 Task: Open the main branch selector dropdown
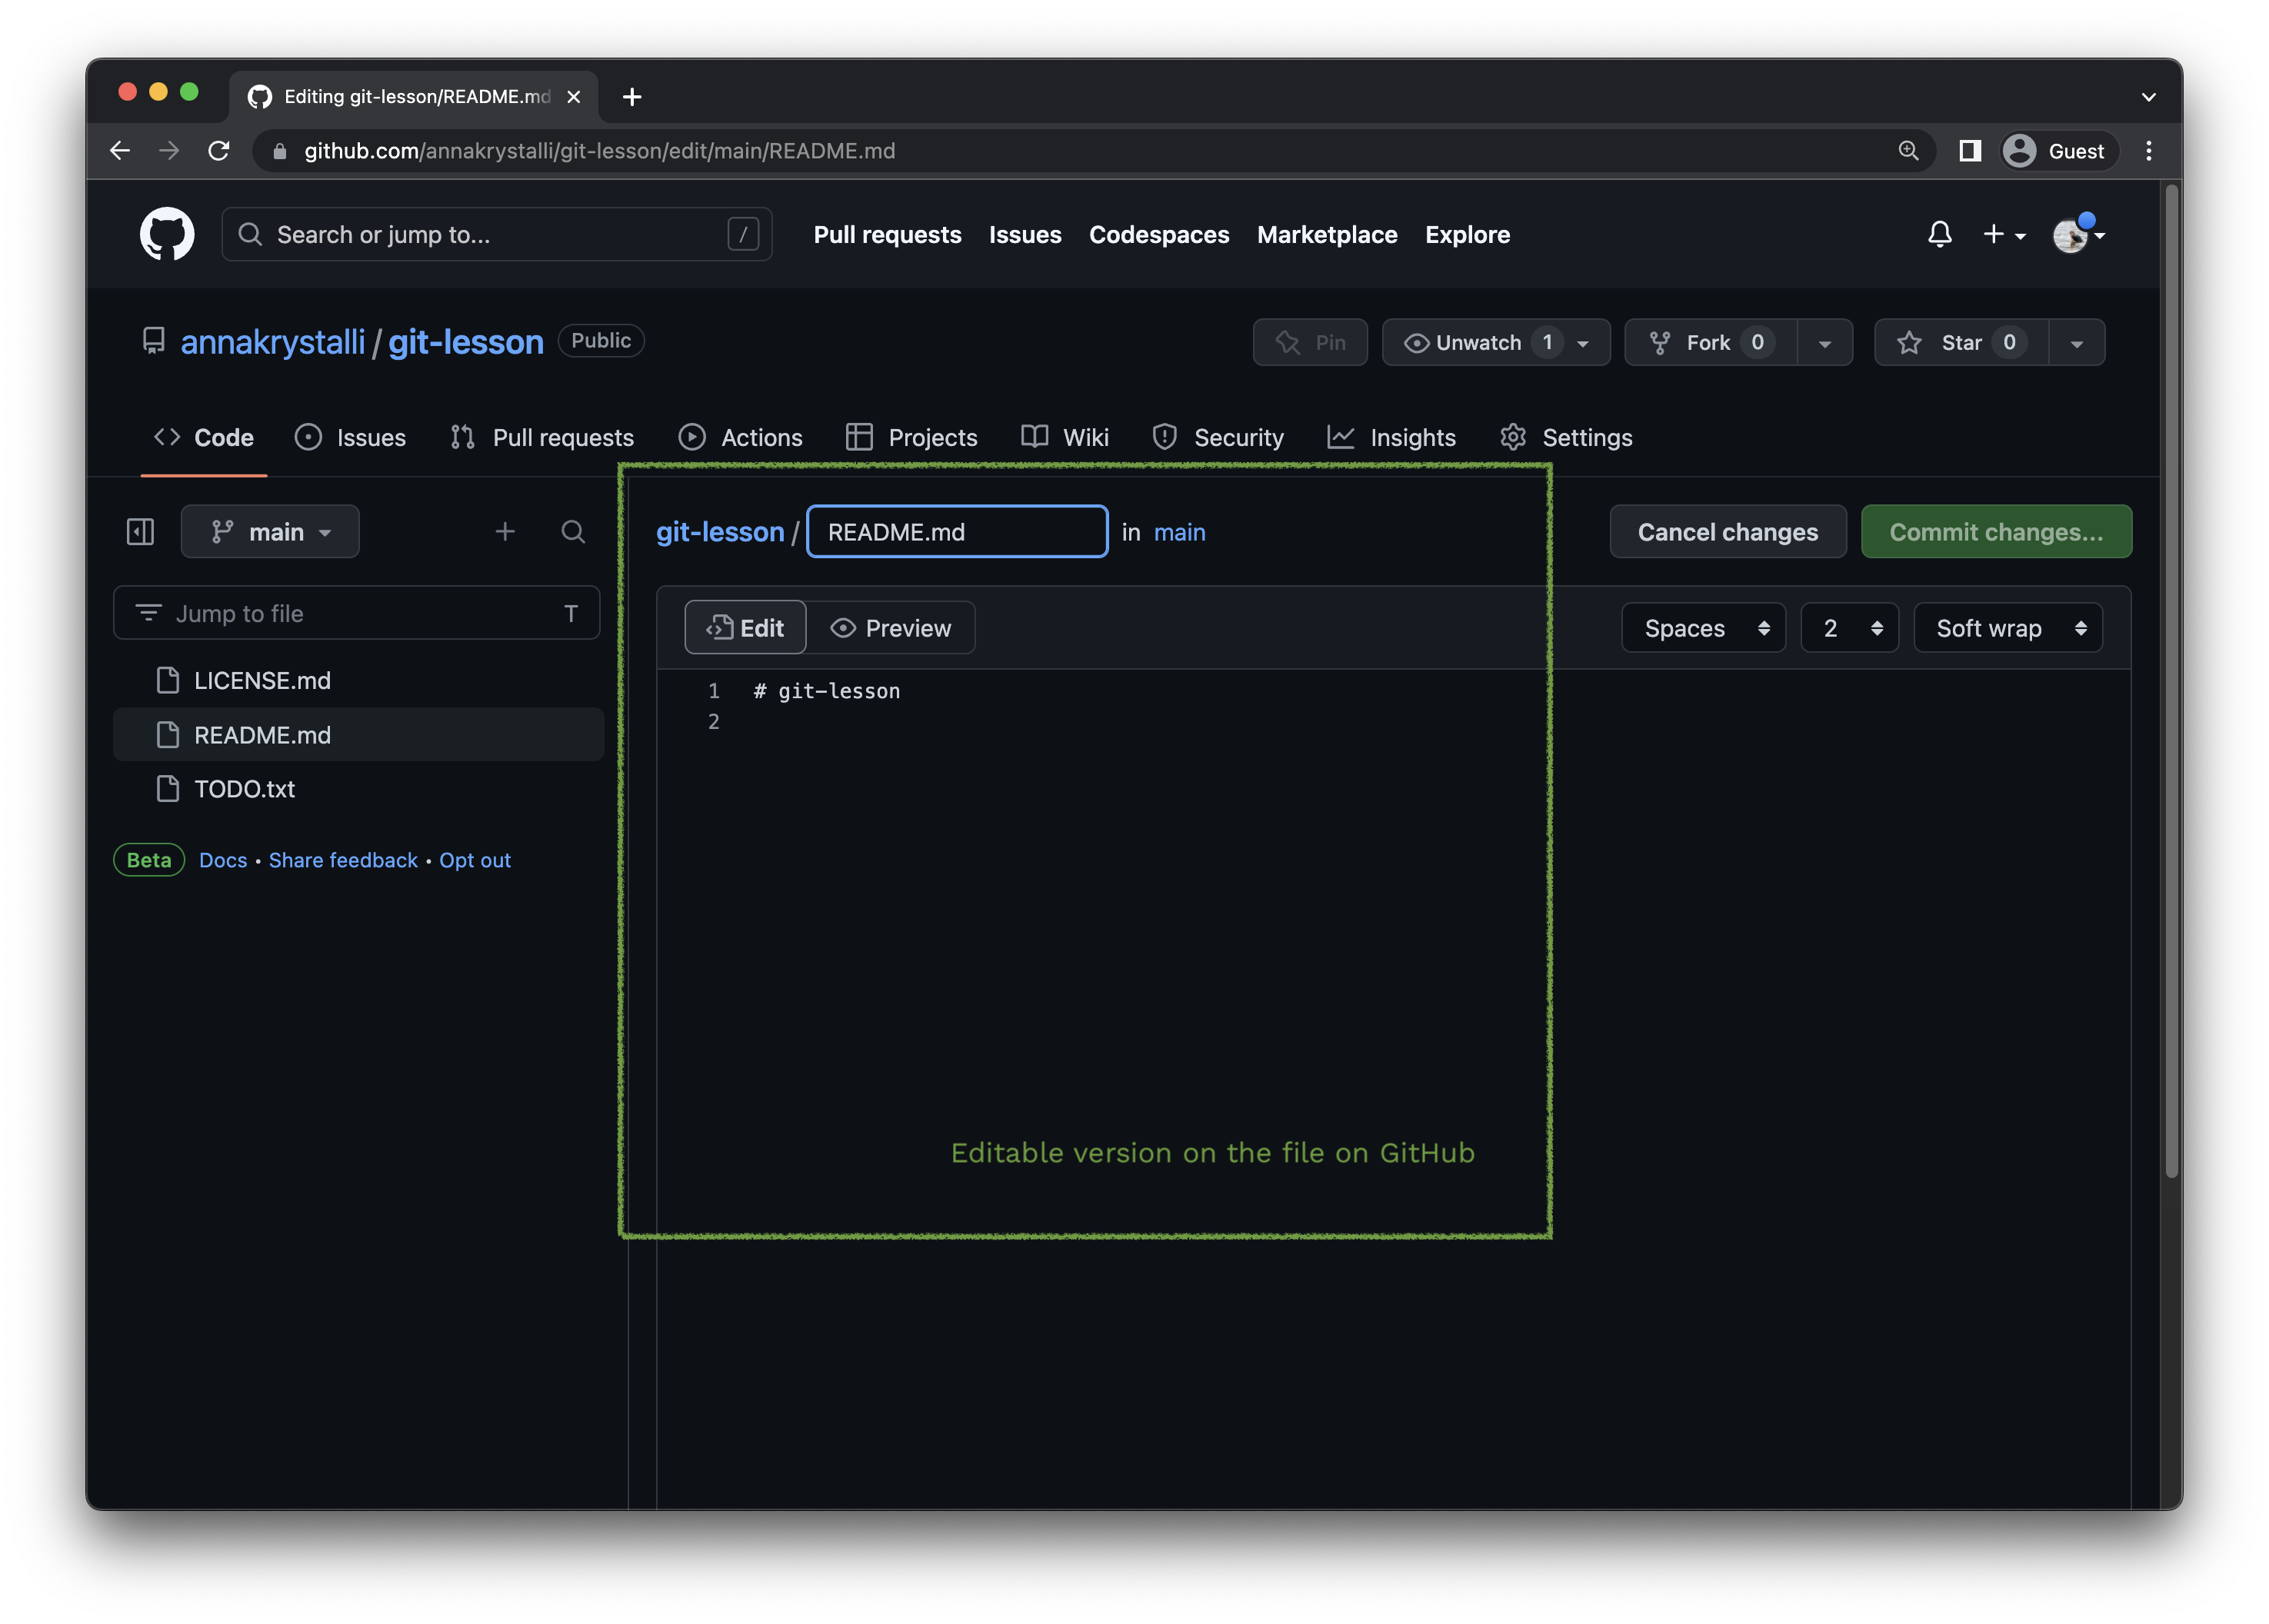(270, 531)
